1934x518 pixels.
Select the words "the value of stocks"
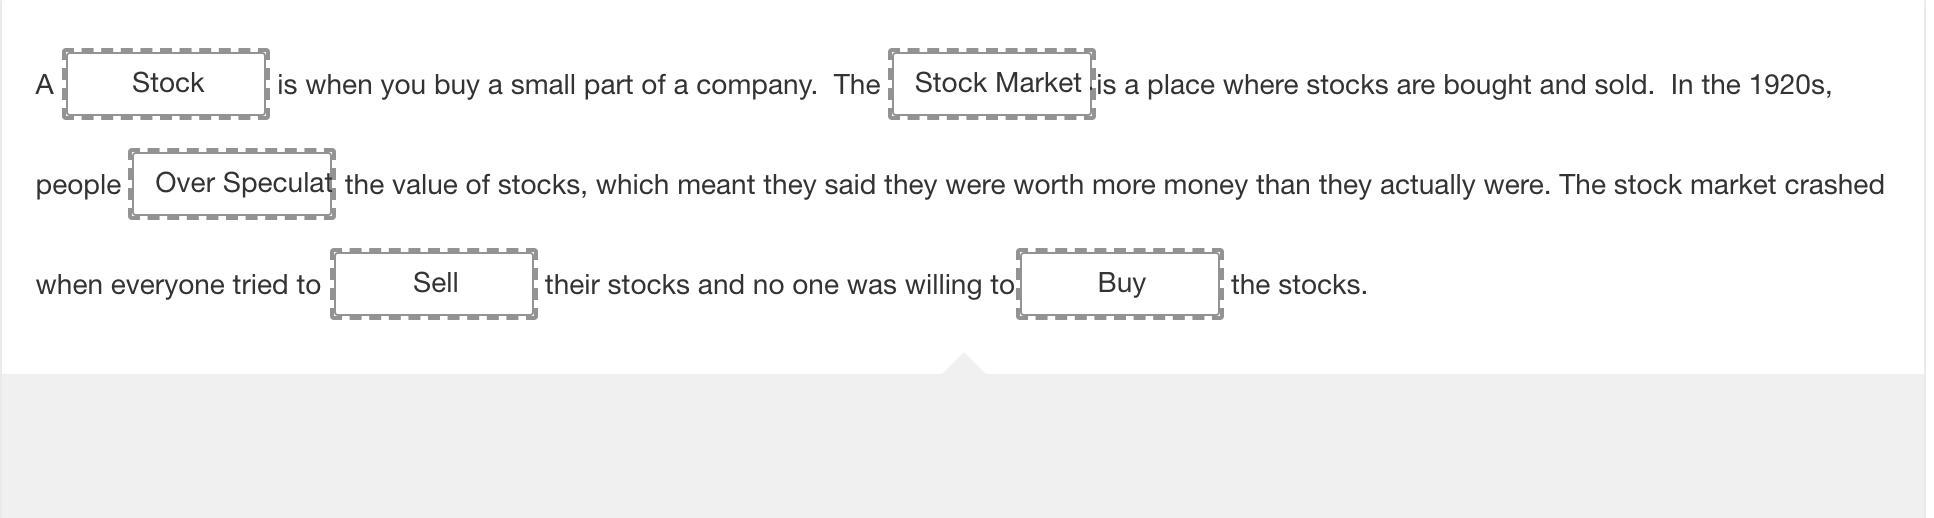(x=464, y=185)
